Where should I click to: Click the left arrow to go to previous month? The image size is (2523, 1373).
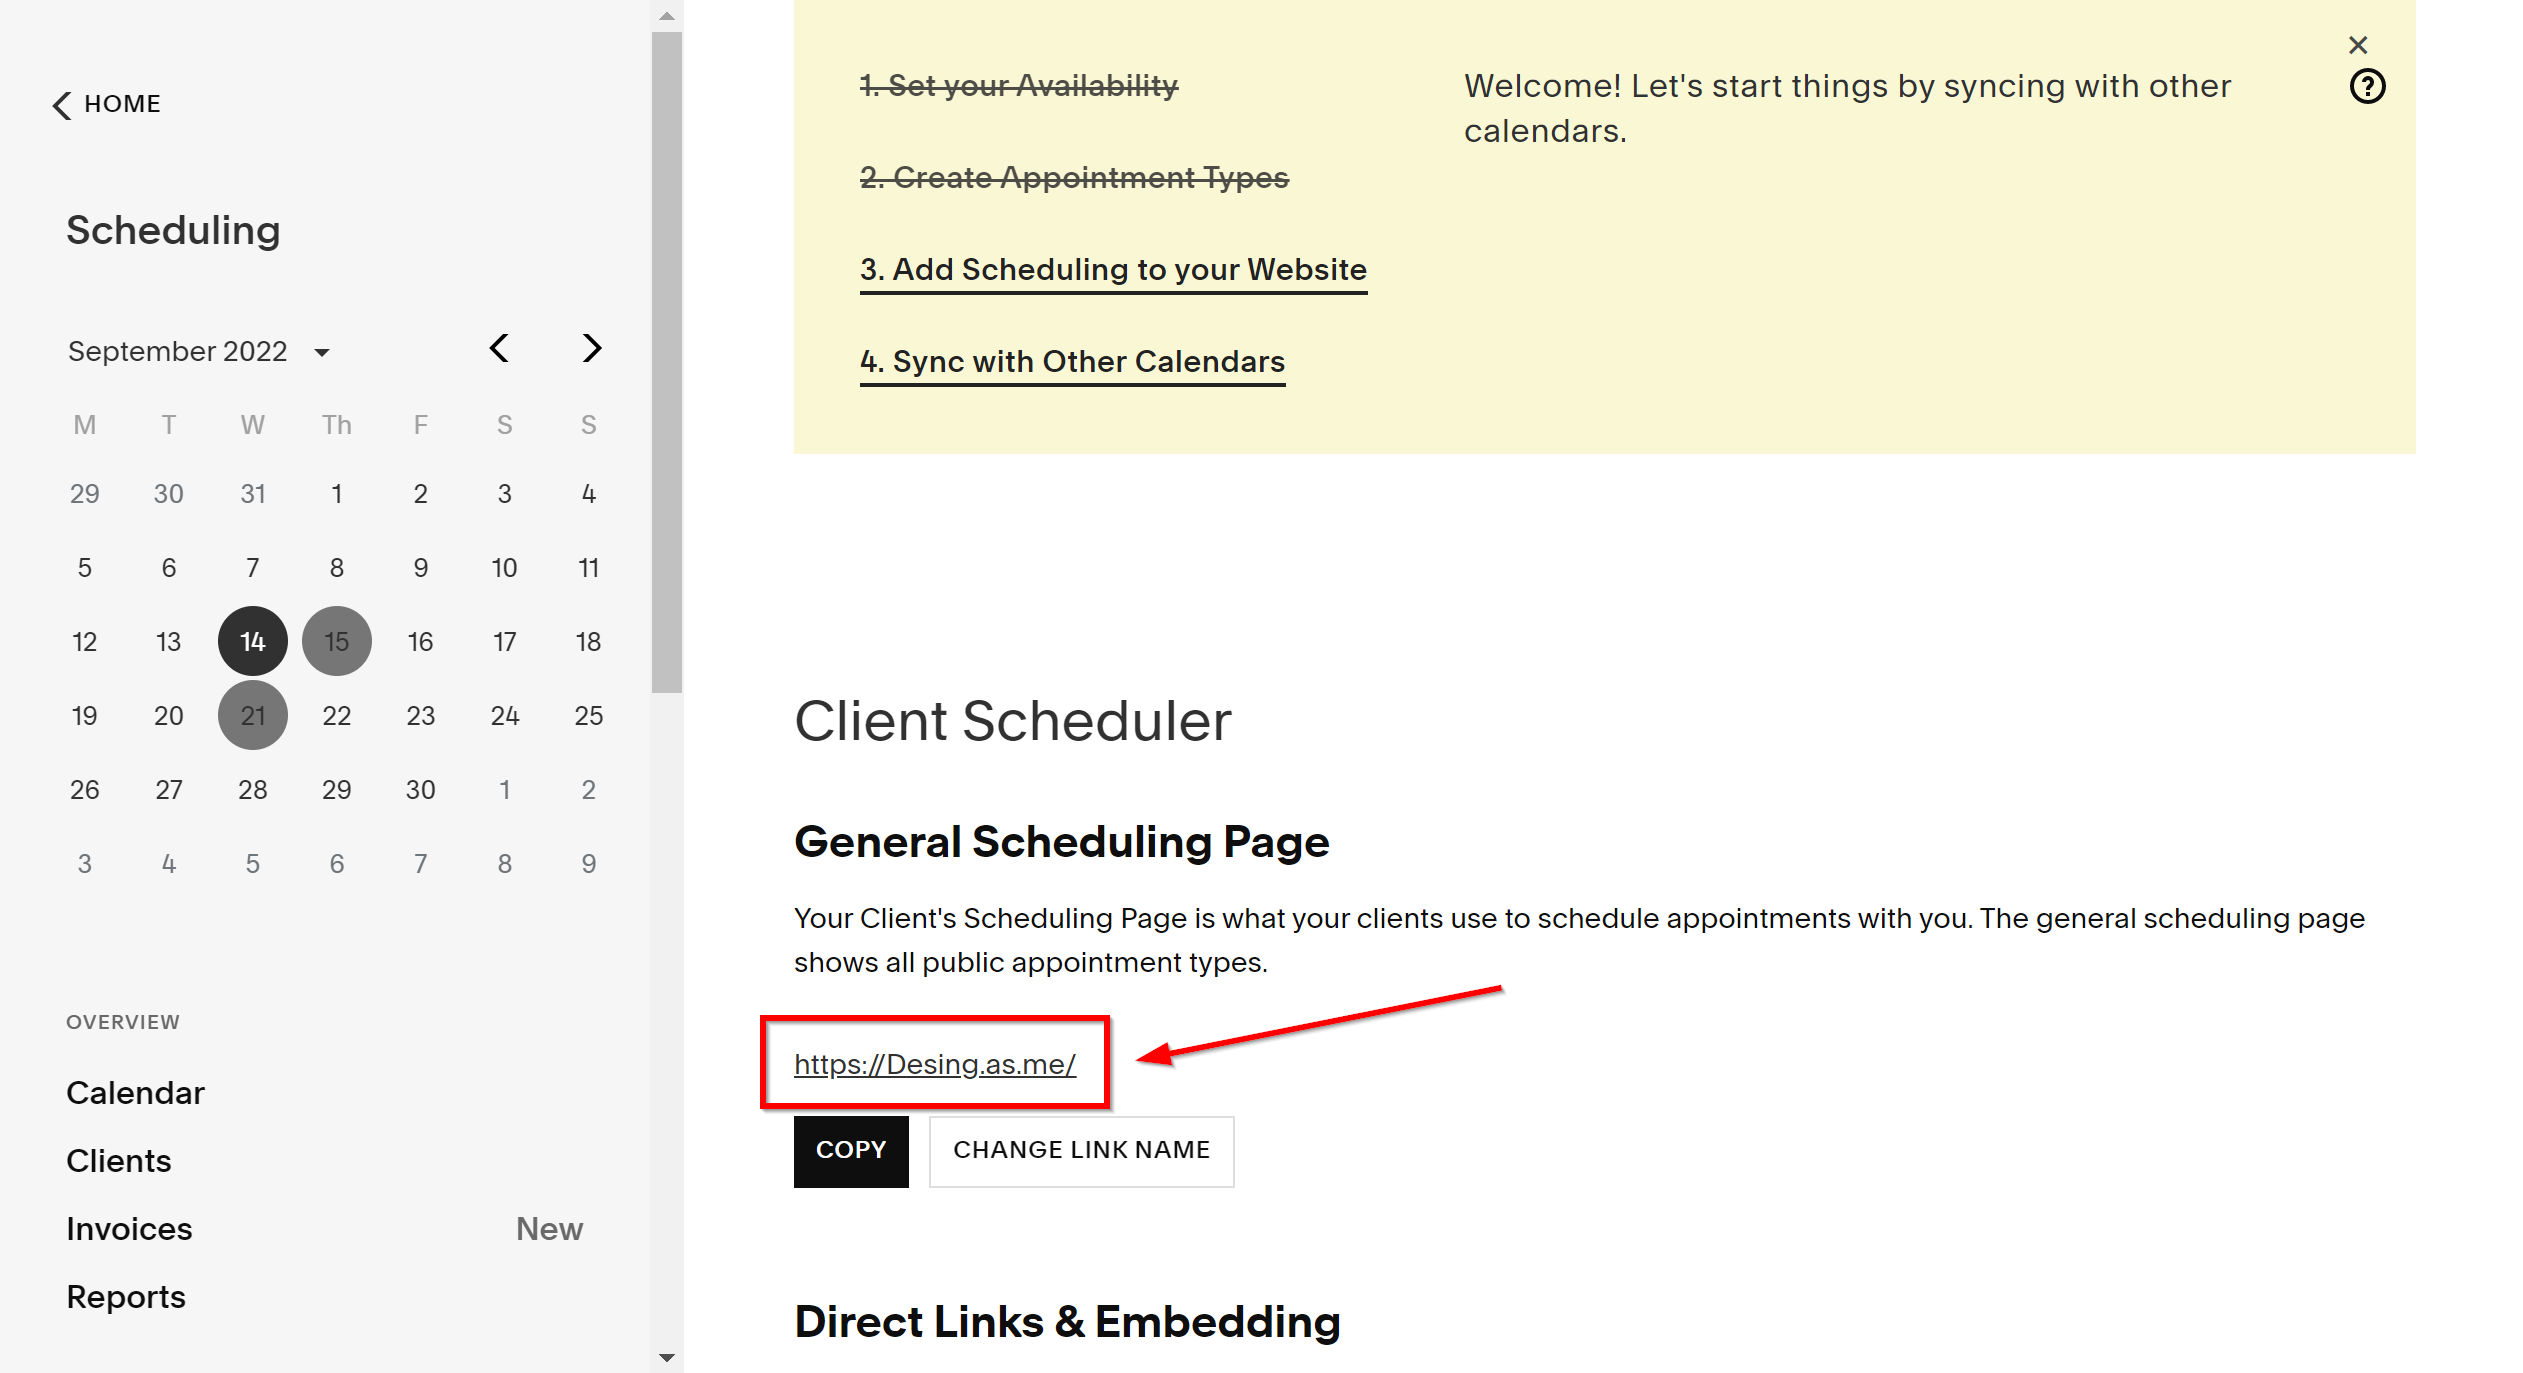click(502, 350)
